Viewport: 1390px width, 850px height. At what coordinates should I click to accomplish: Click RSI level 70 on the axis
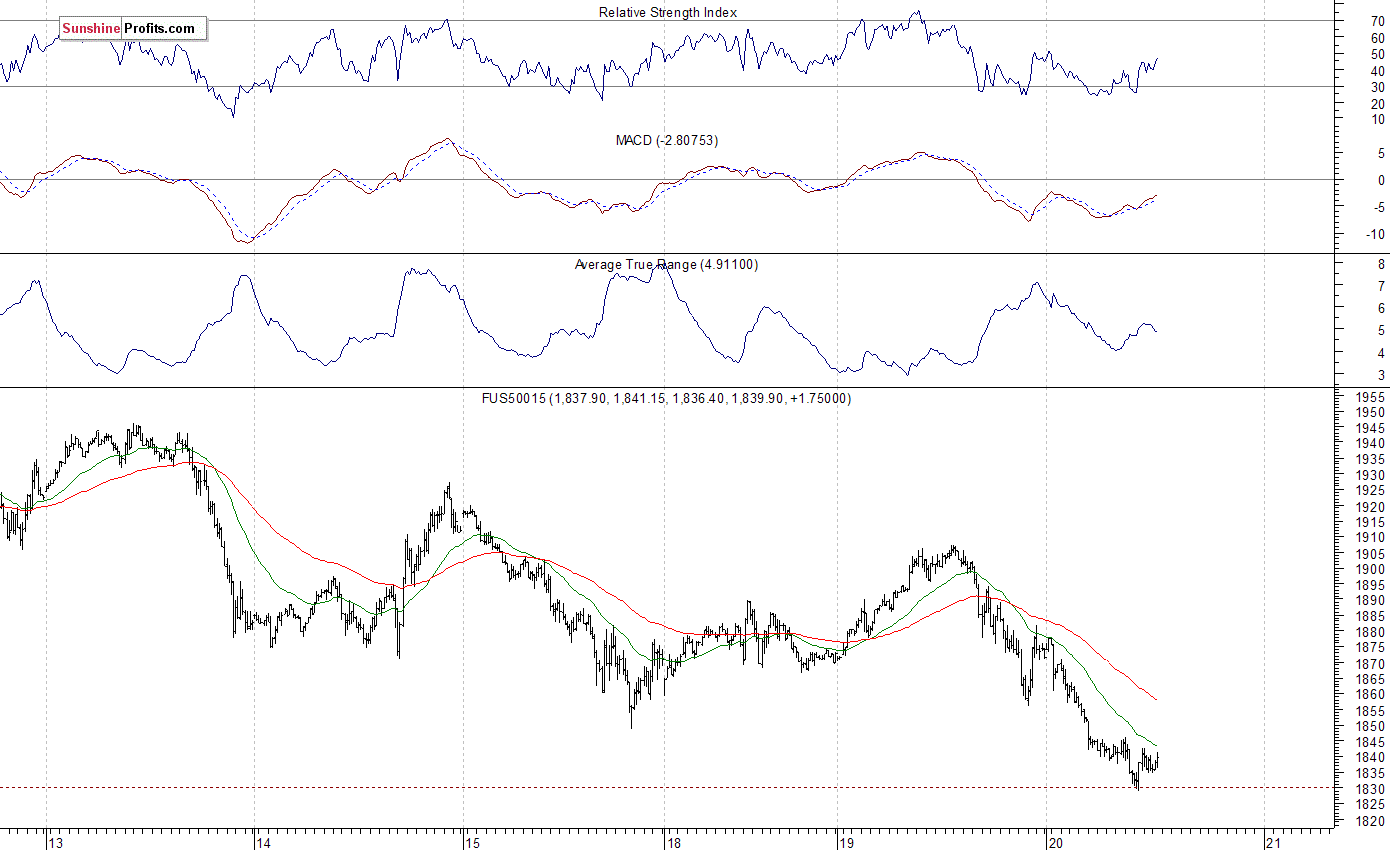(x=1378, y=21)
